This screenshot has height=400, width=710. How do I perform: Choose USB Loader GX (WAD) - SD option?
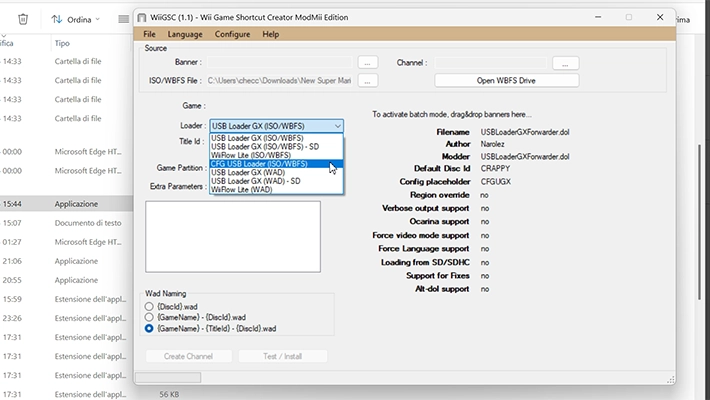[276, 181]
